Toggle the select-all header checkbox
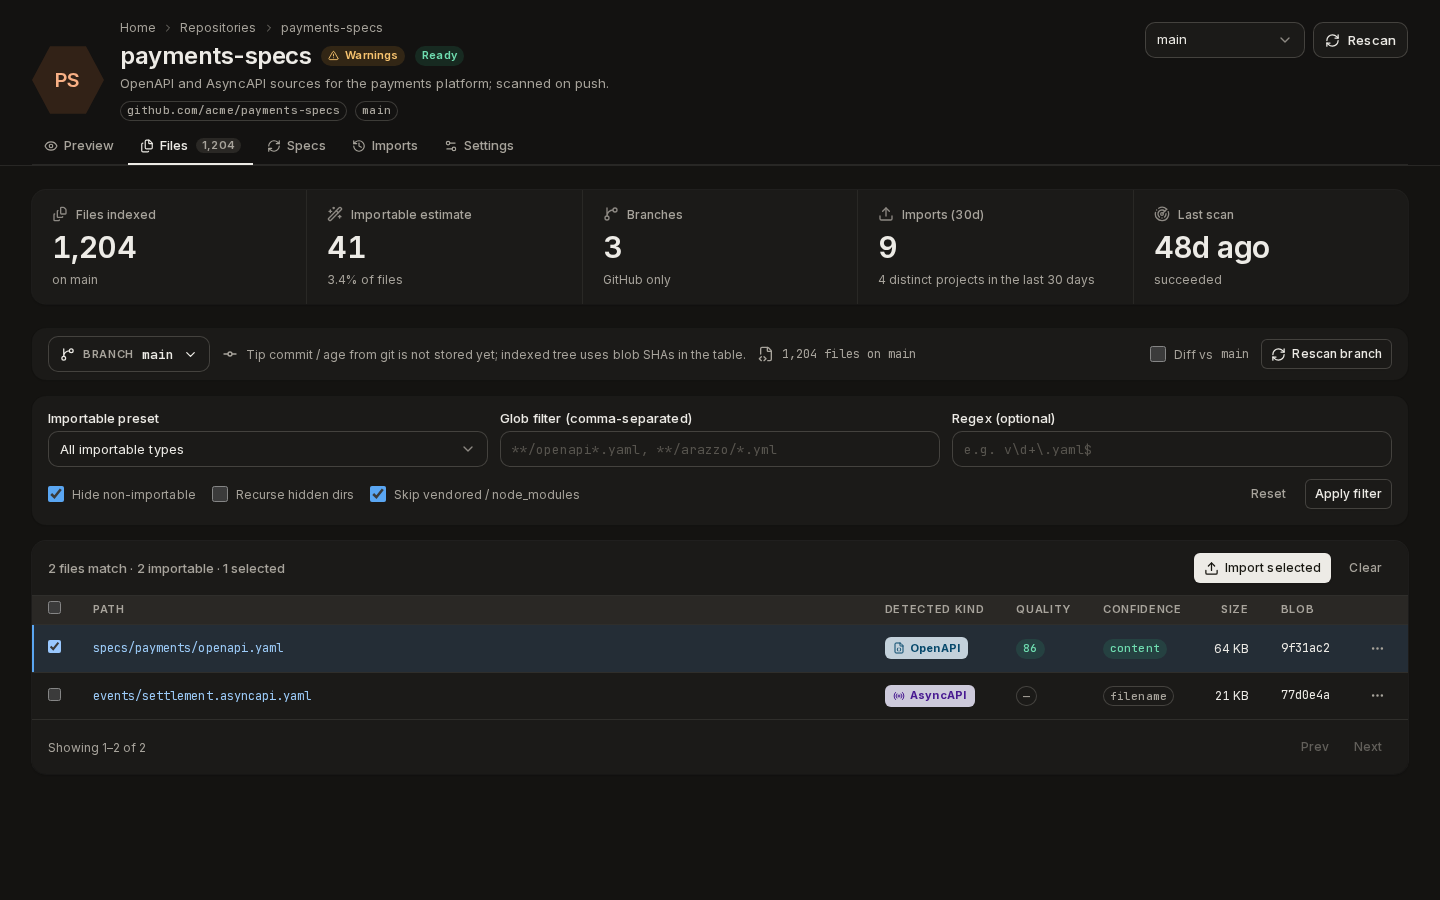The width and height of the screenshot is (1440, 900). pos(55,607)
